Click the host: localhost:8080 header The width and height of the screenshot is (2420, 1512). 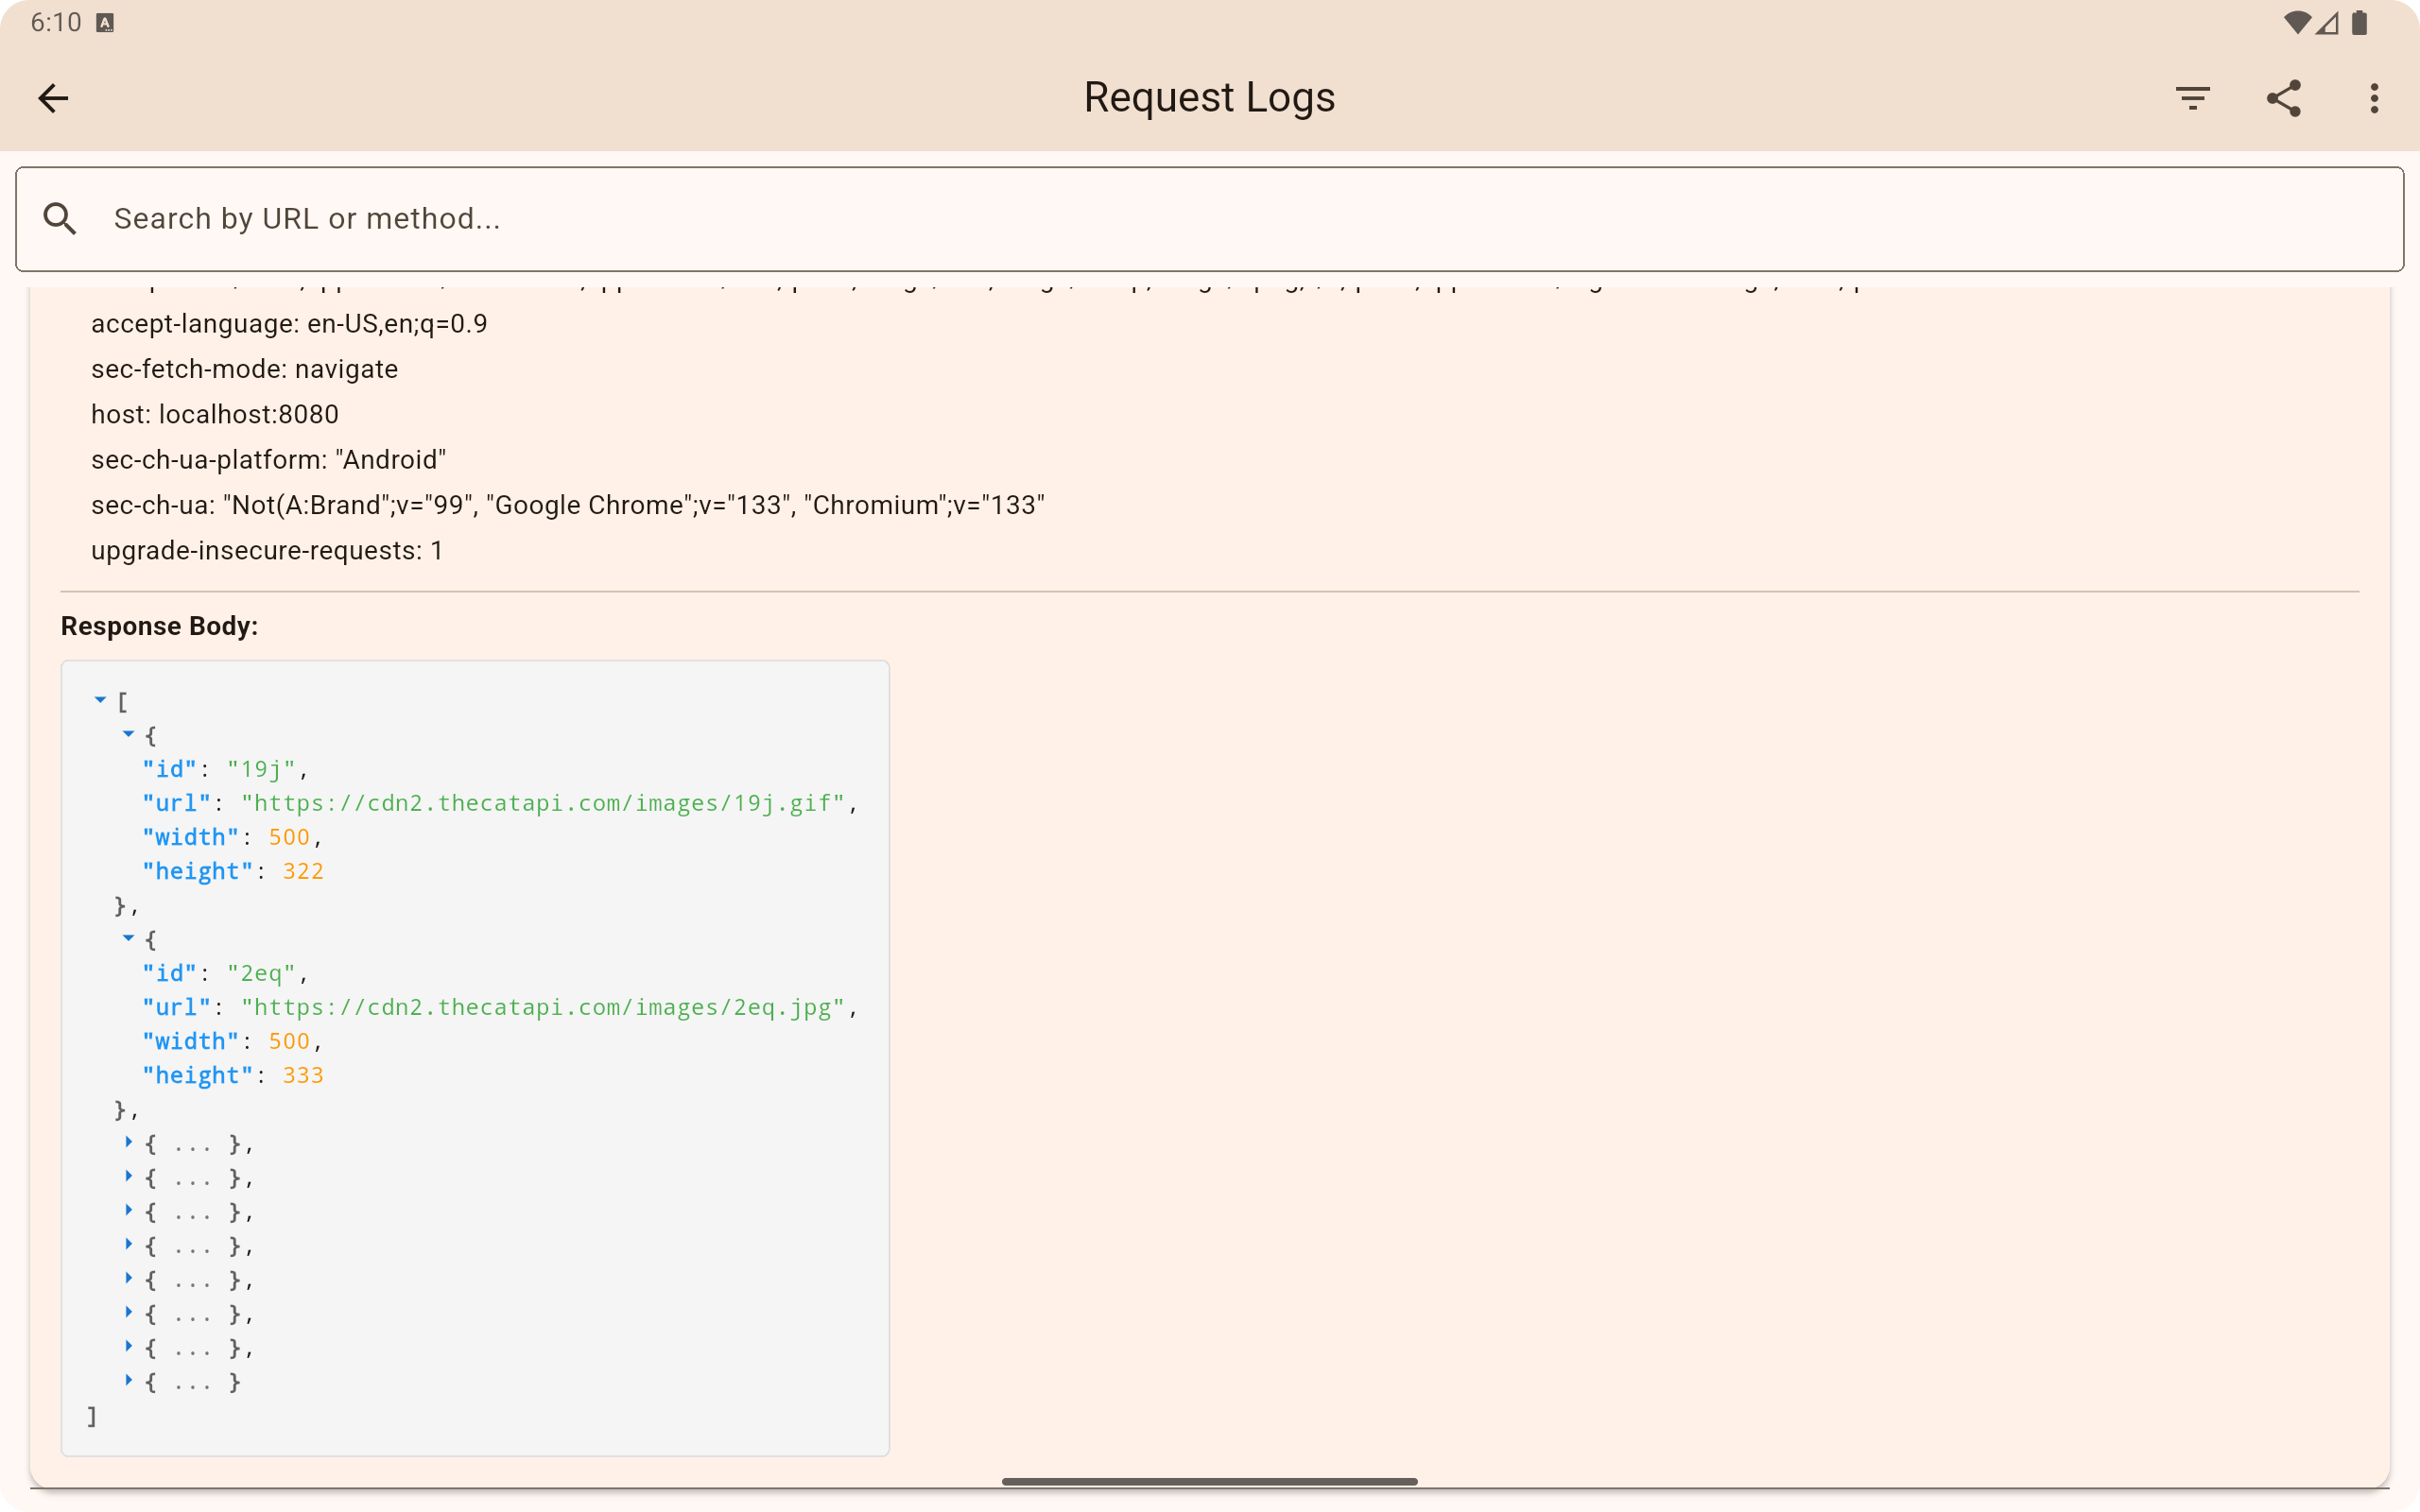[215, 414]
